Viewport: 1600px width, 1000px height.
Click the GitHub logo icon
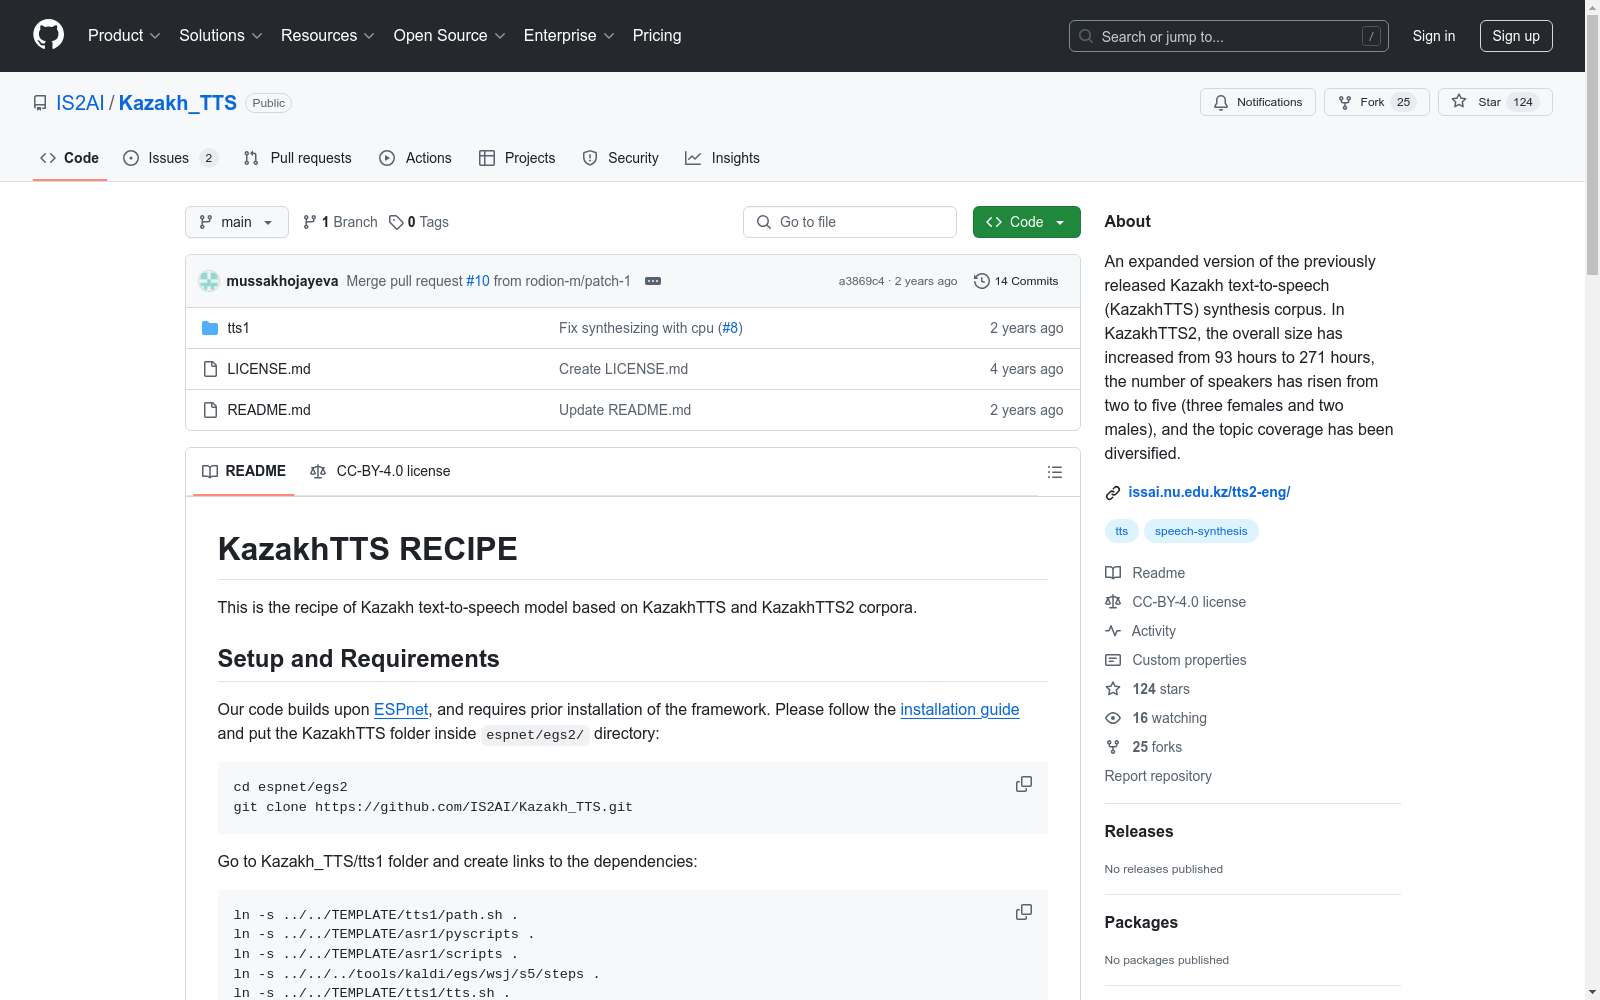pyautogui.click(x=48, y=36)
